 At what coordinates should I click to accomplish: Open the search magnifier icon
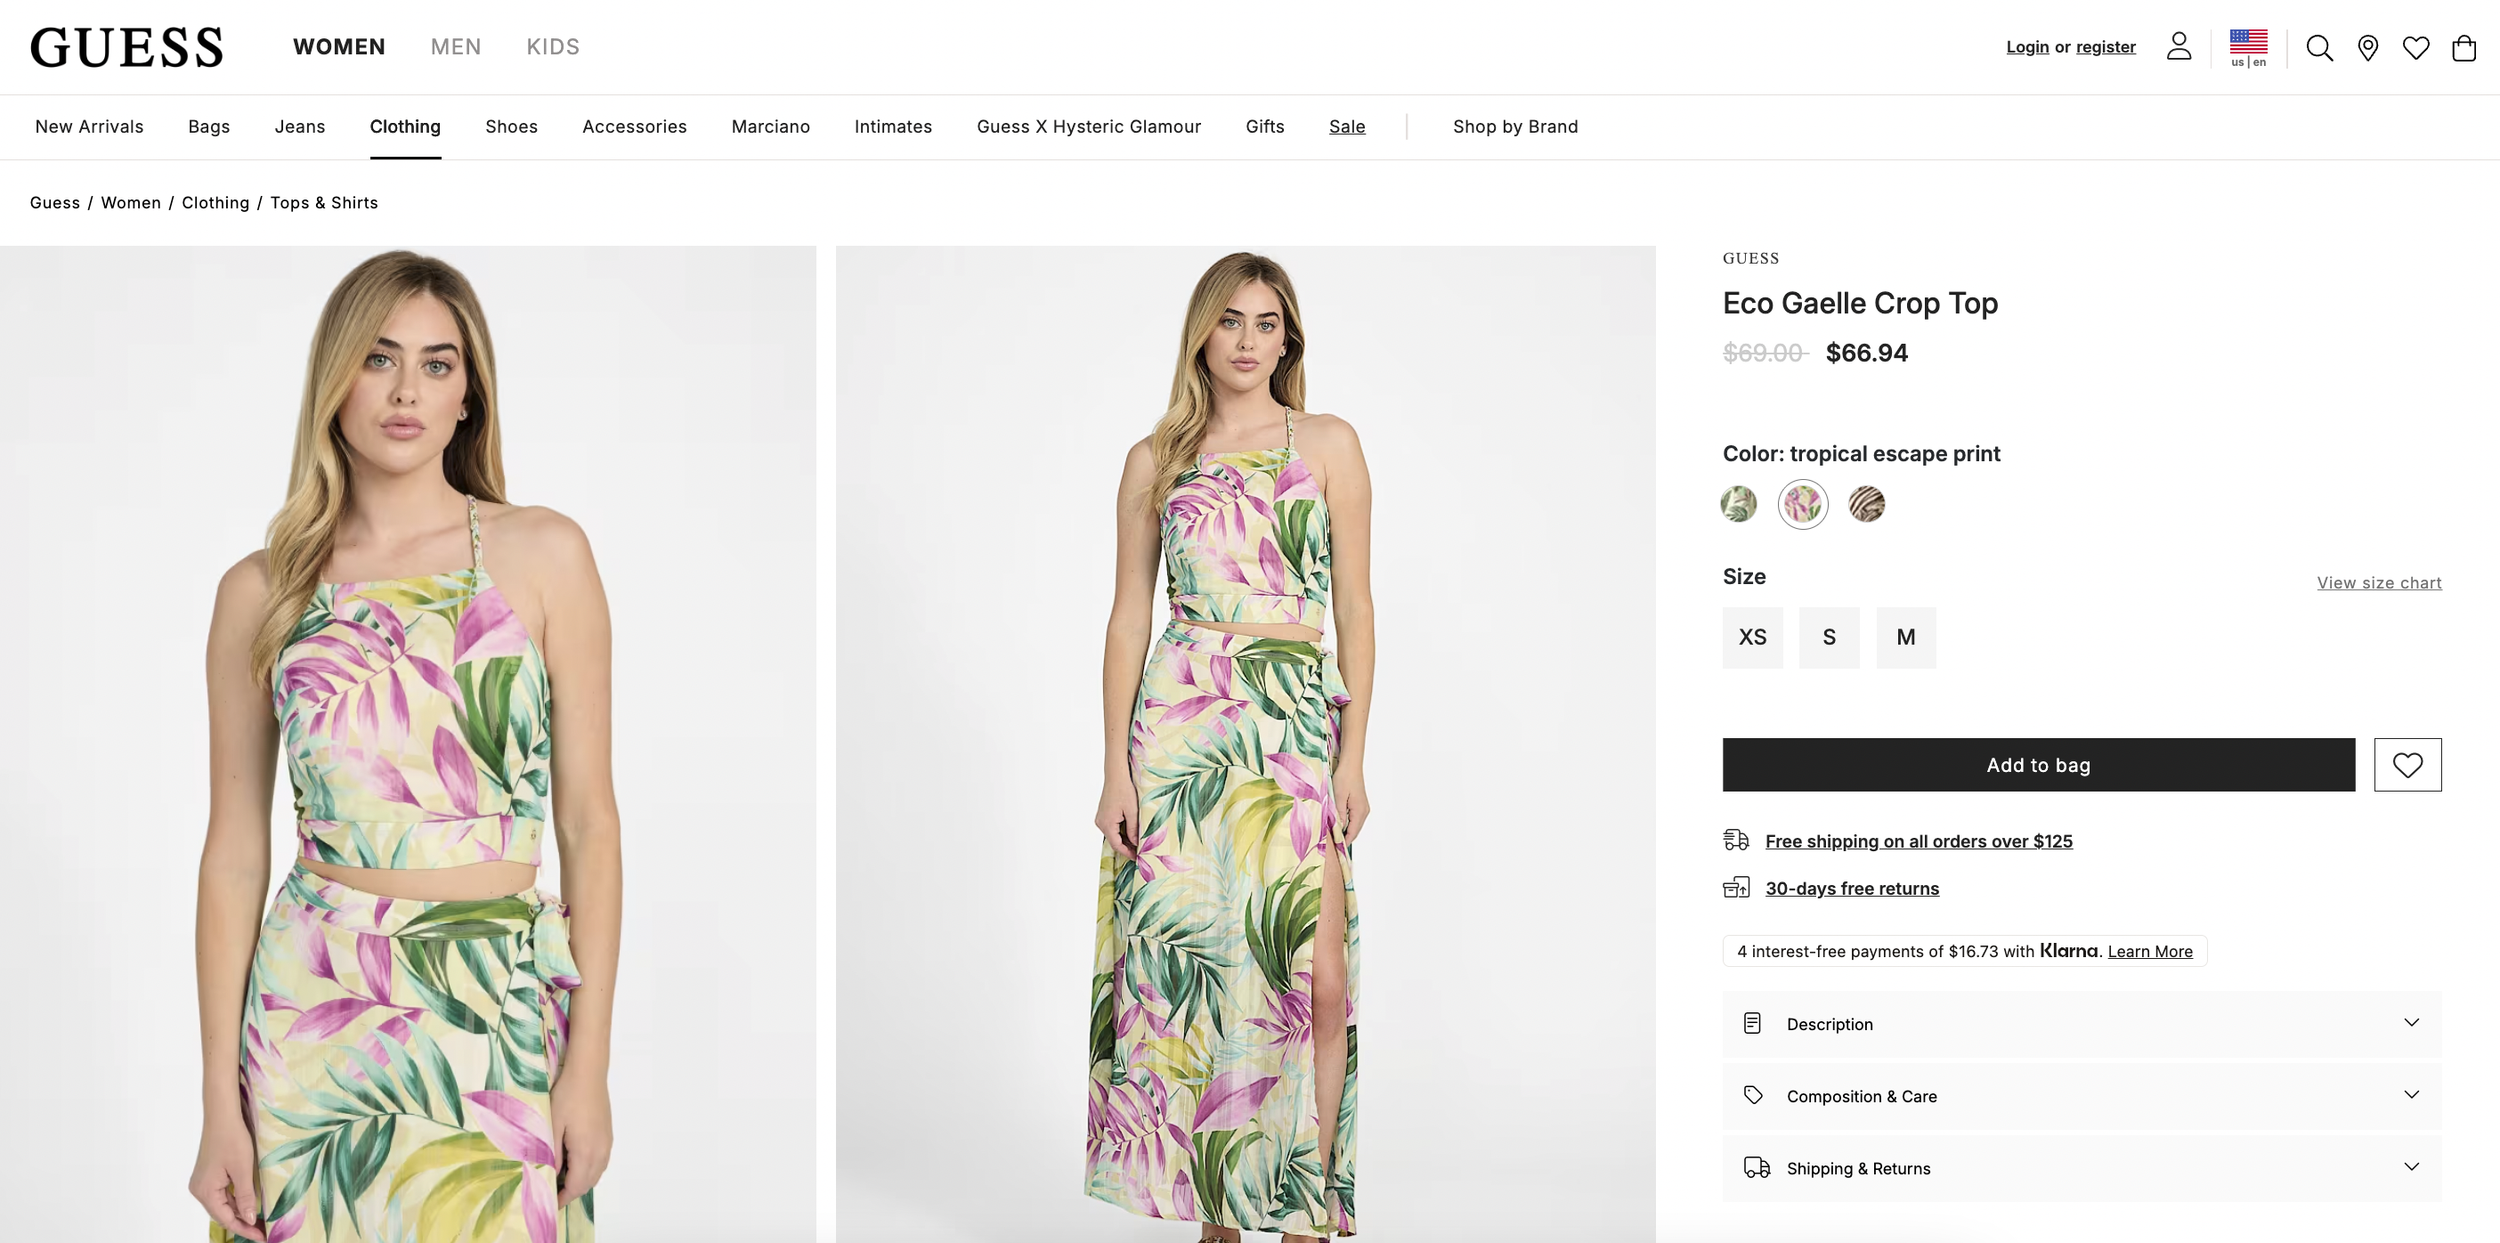click(x=2319, y=47)
